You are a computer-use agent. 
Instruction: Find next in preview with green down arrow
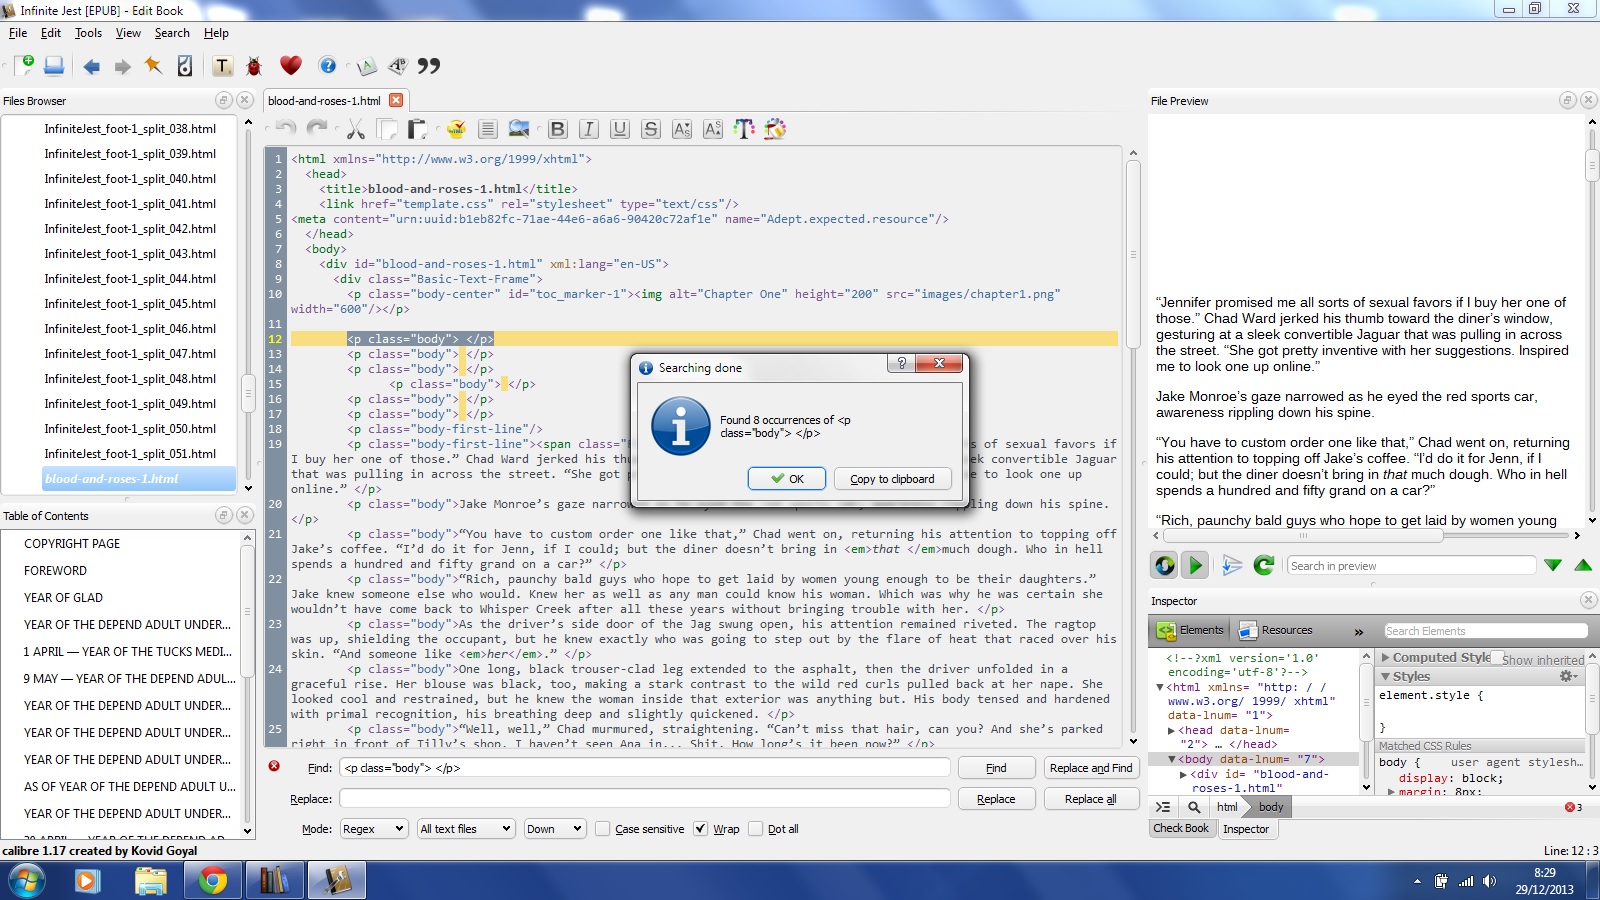1553,566
